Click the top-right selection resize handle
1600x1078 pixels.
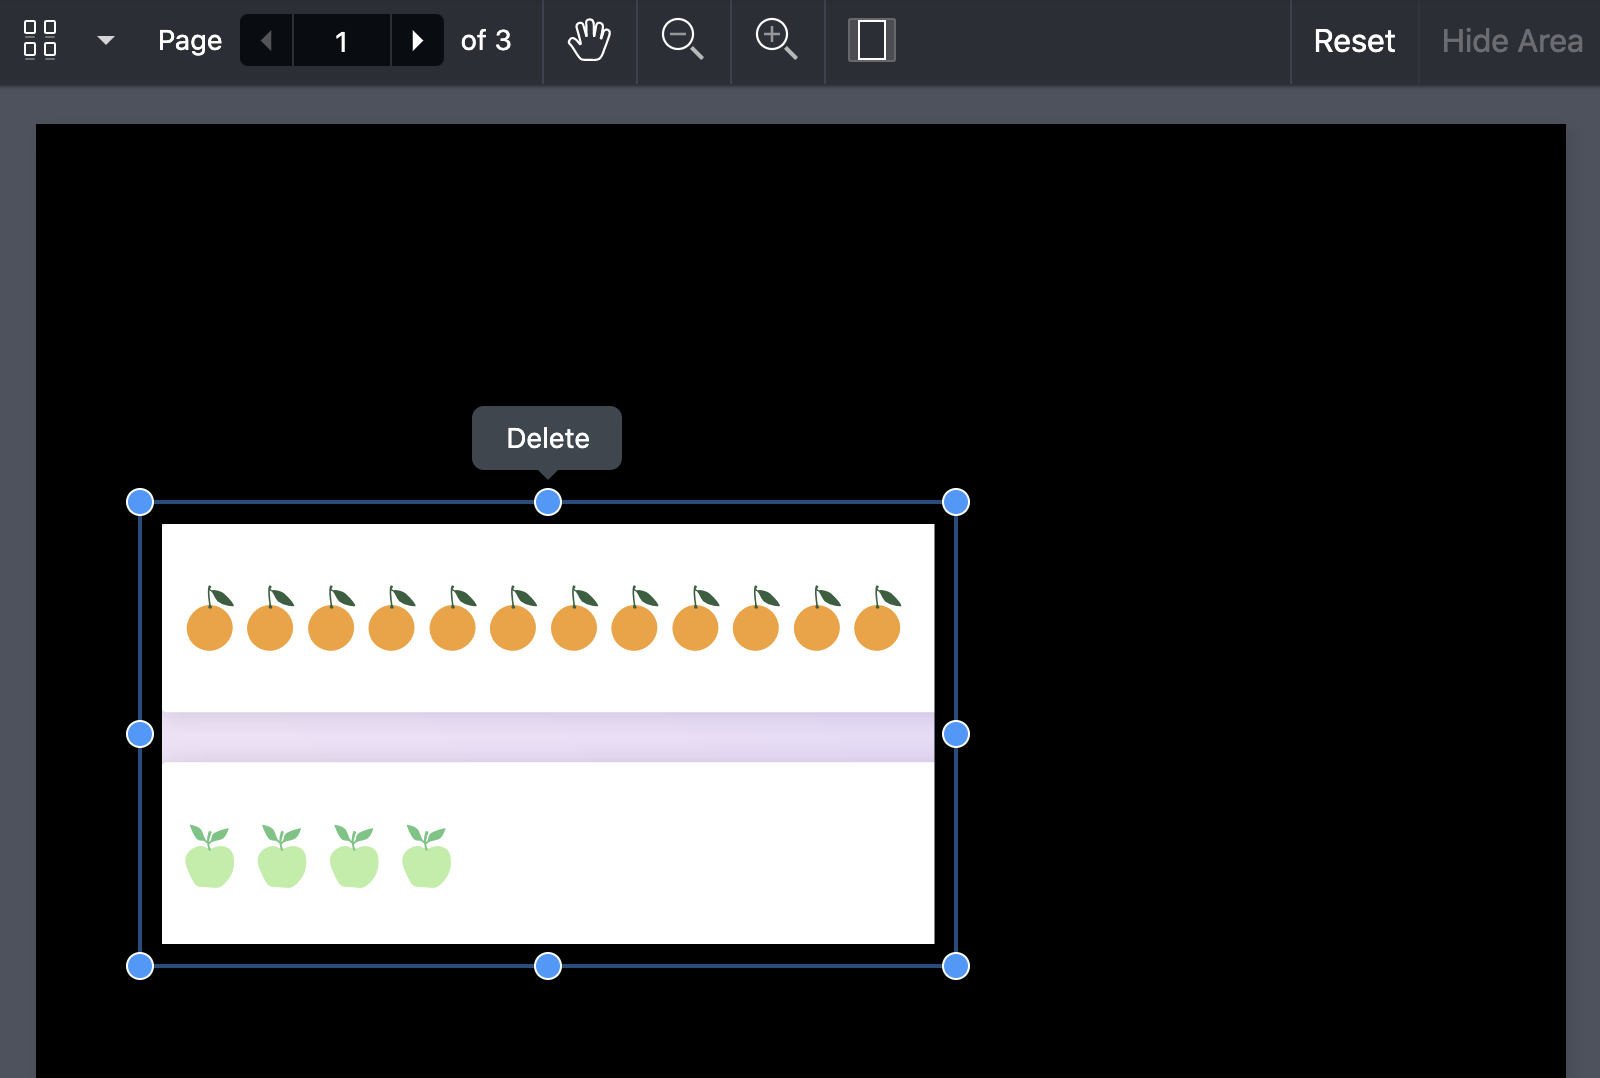click(956, 502)
